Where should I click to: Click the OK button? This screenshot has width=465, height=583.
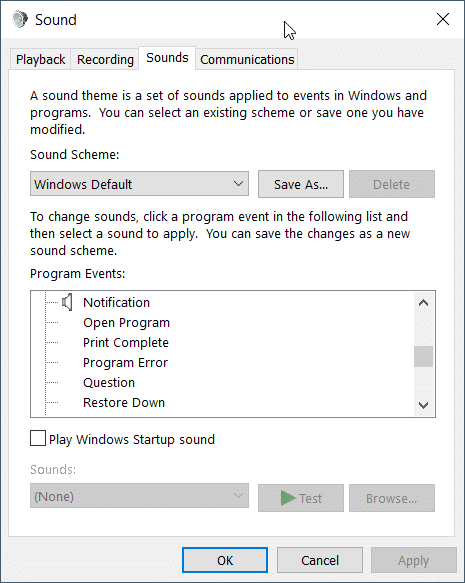225,560
